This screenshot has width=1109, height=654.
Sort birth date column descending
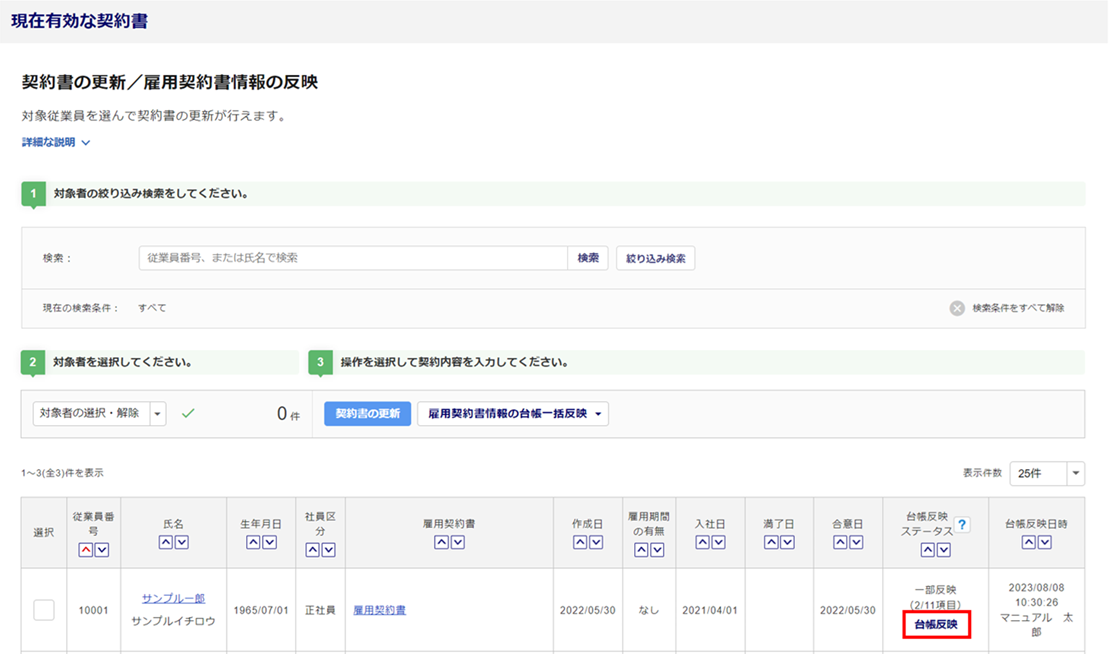[270, 542]
